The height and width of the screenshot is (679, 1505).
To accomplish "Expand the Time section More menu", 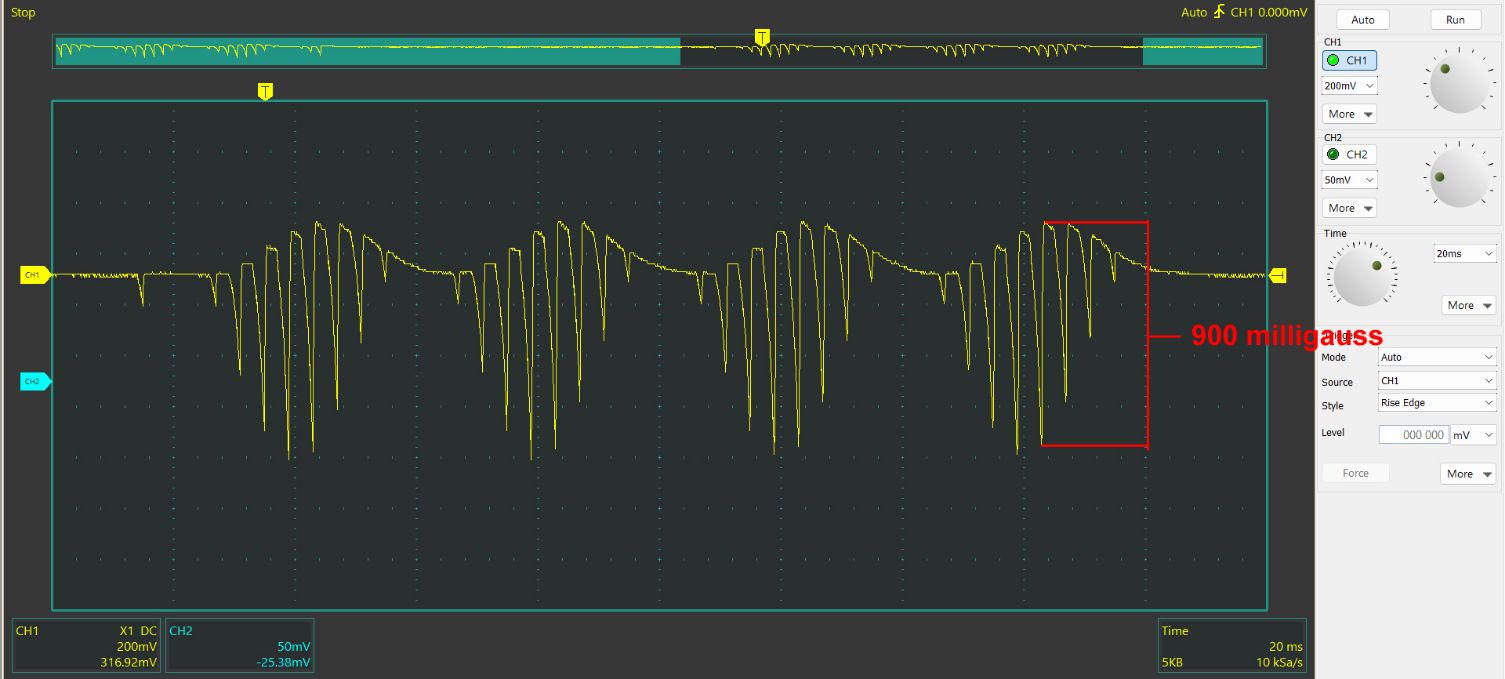I will [1468, 305].
